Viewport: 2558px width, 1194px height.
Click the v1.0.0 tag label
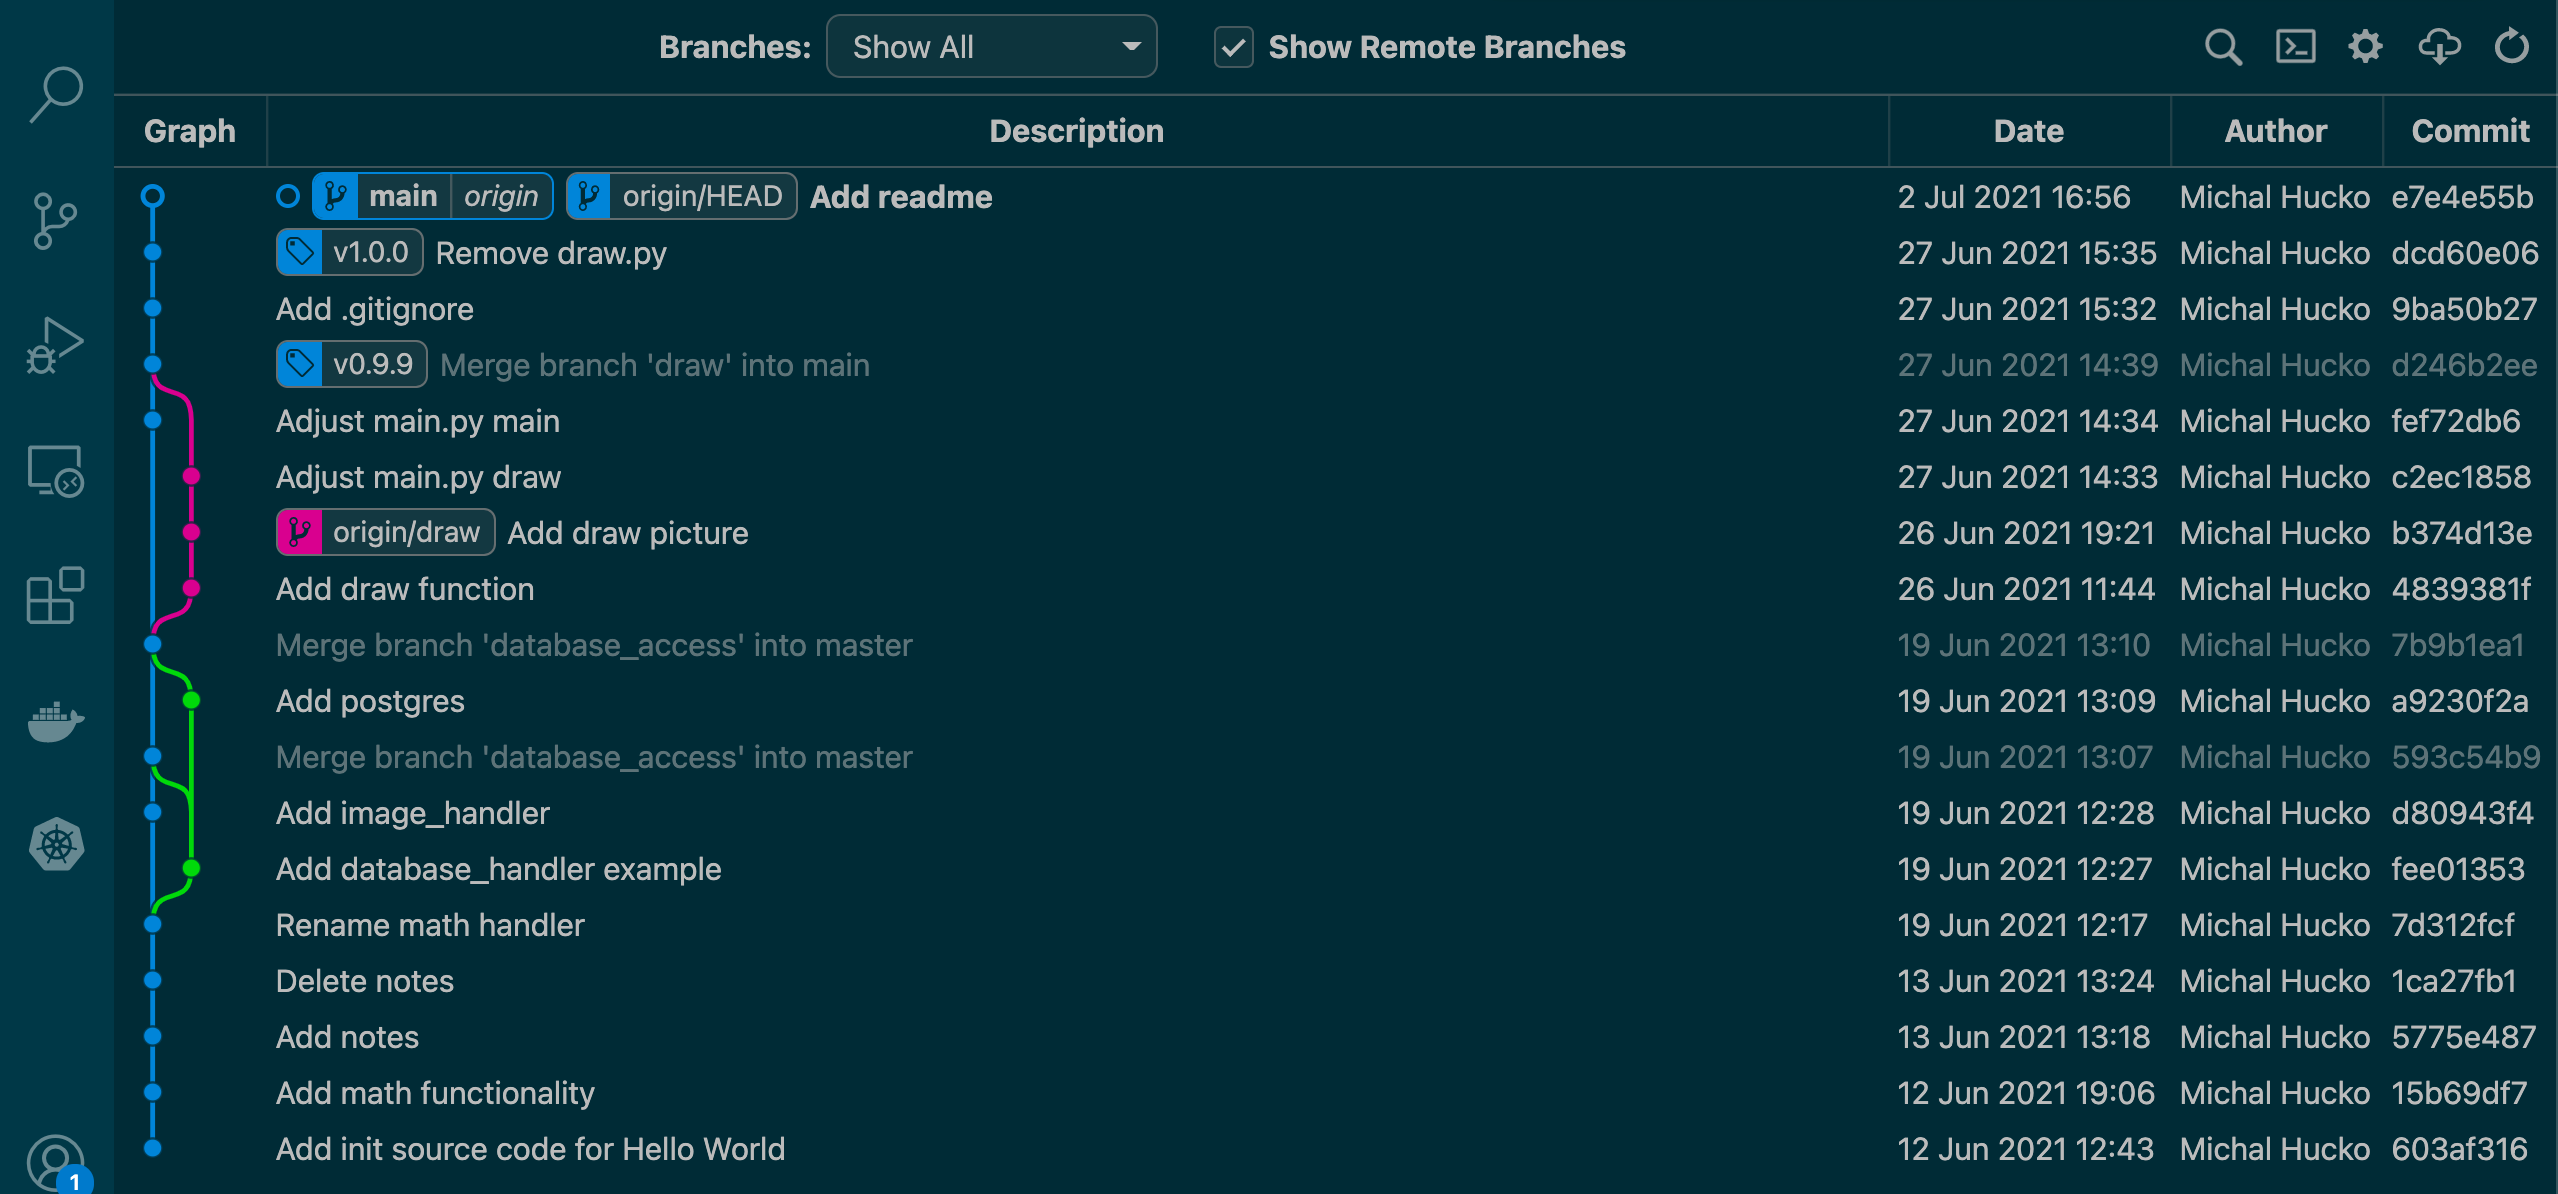pos(349,253)
